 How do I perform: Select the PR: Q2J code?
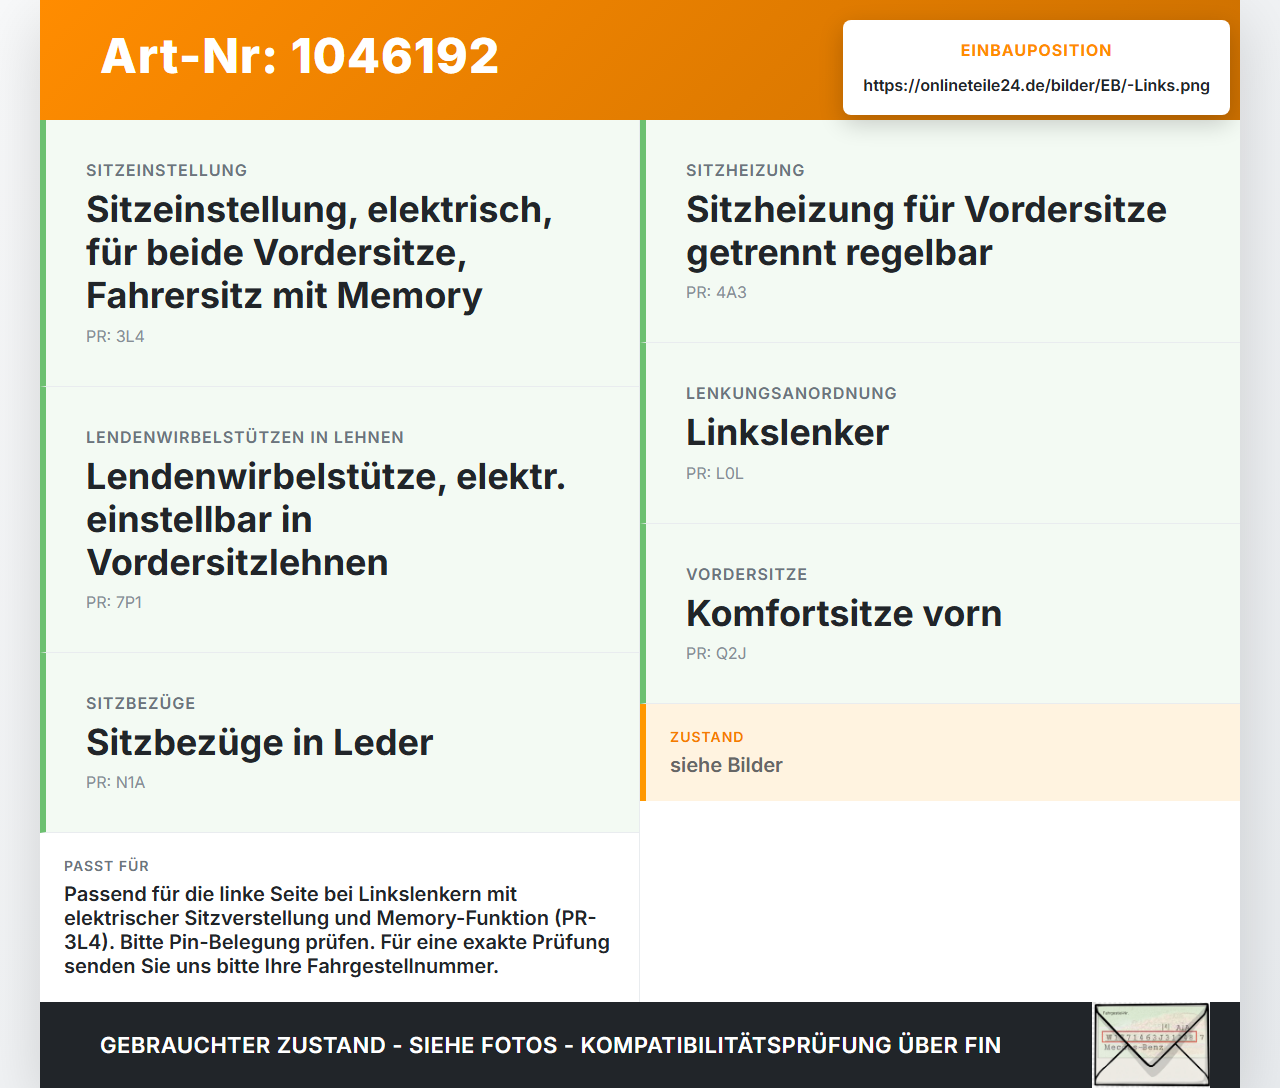coord(716,653)
